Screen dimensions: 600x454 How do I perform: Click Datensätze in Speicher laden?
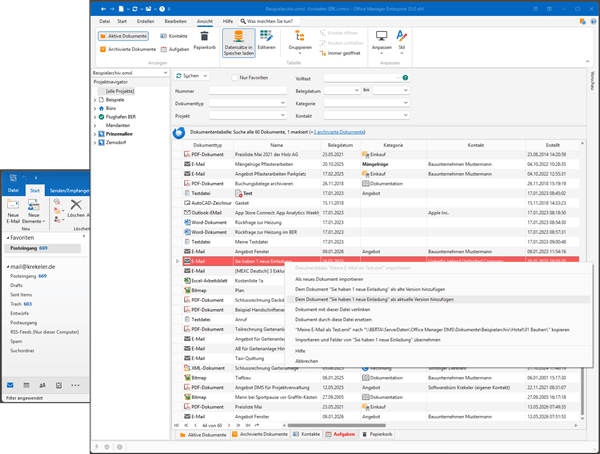(x=238, y=43)
